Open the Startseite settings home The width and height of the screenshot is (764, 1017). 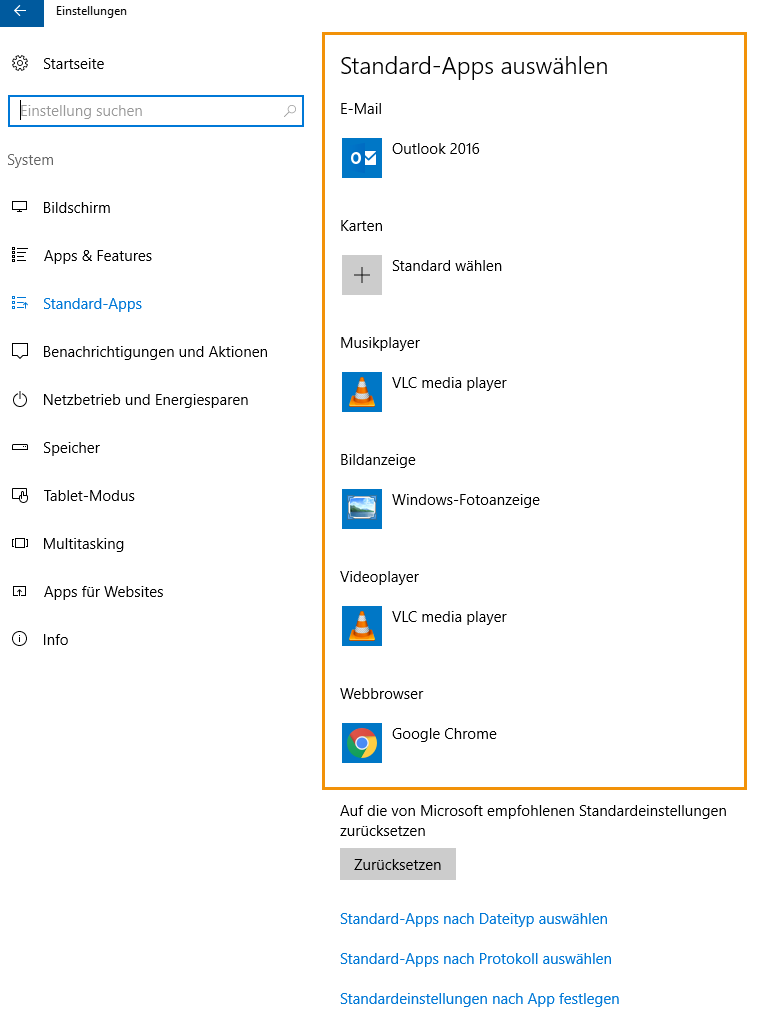(73, 64)
